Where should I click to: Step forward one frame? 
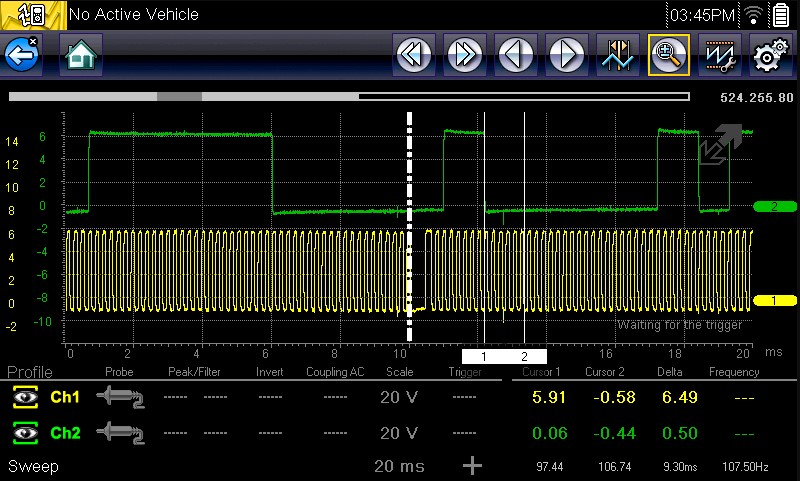(567, 55)
